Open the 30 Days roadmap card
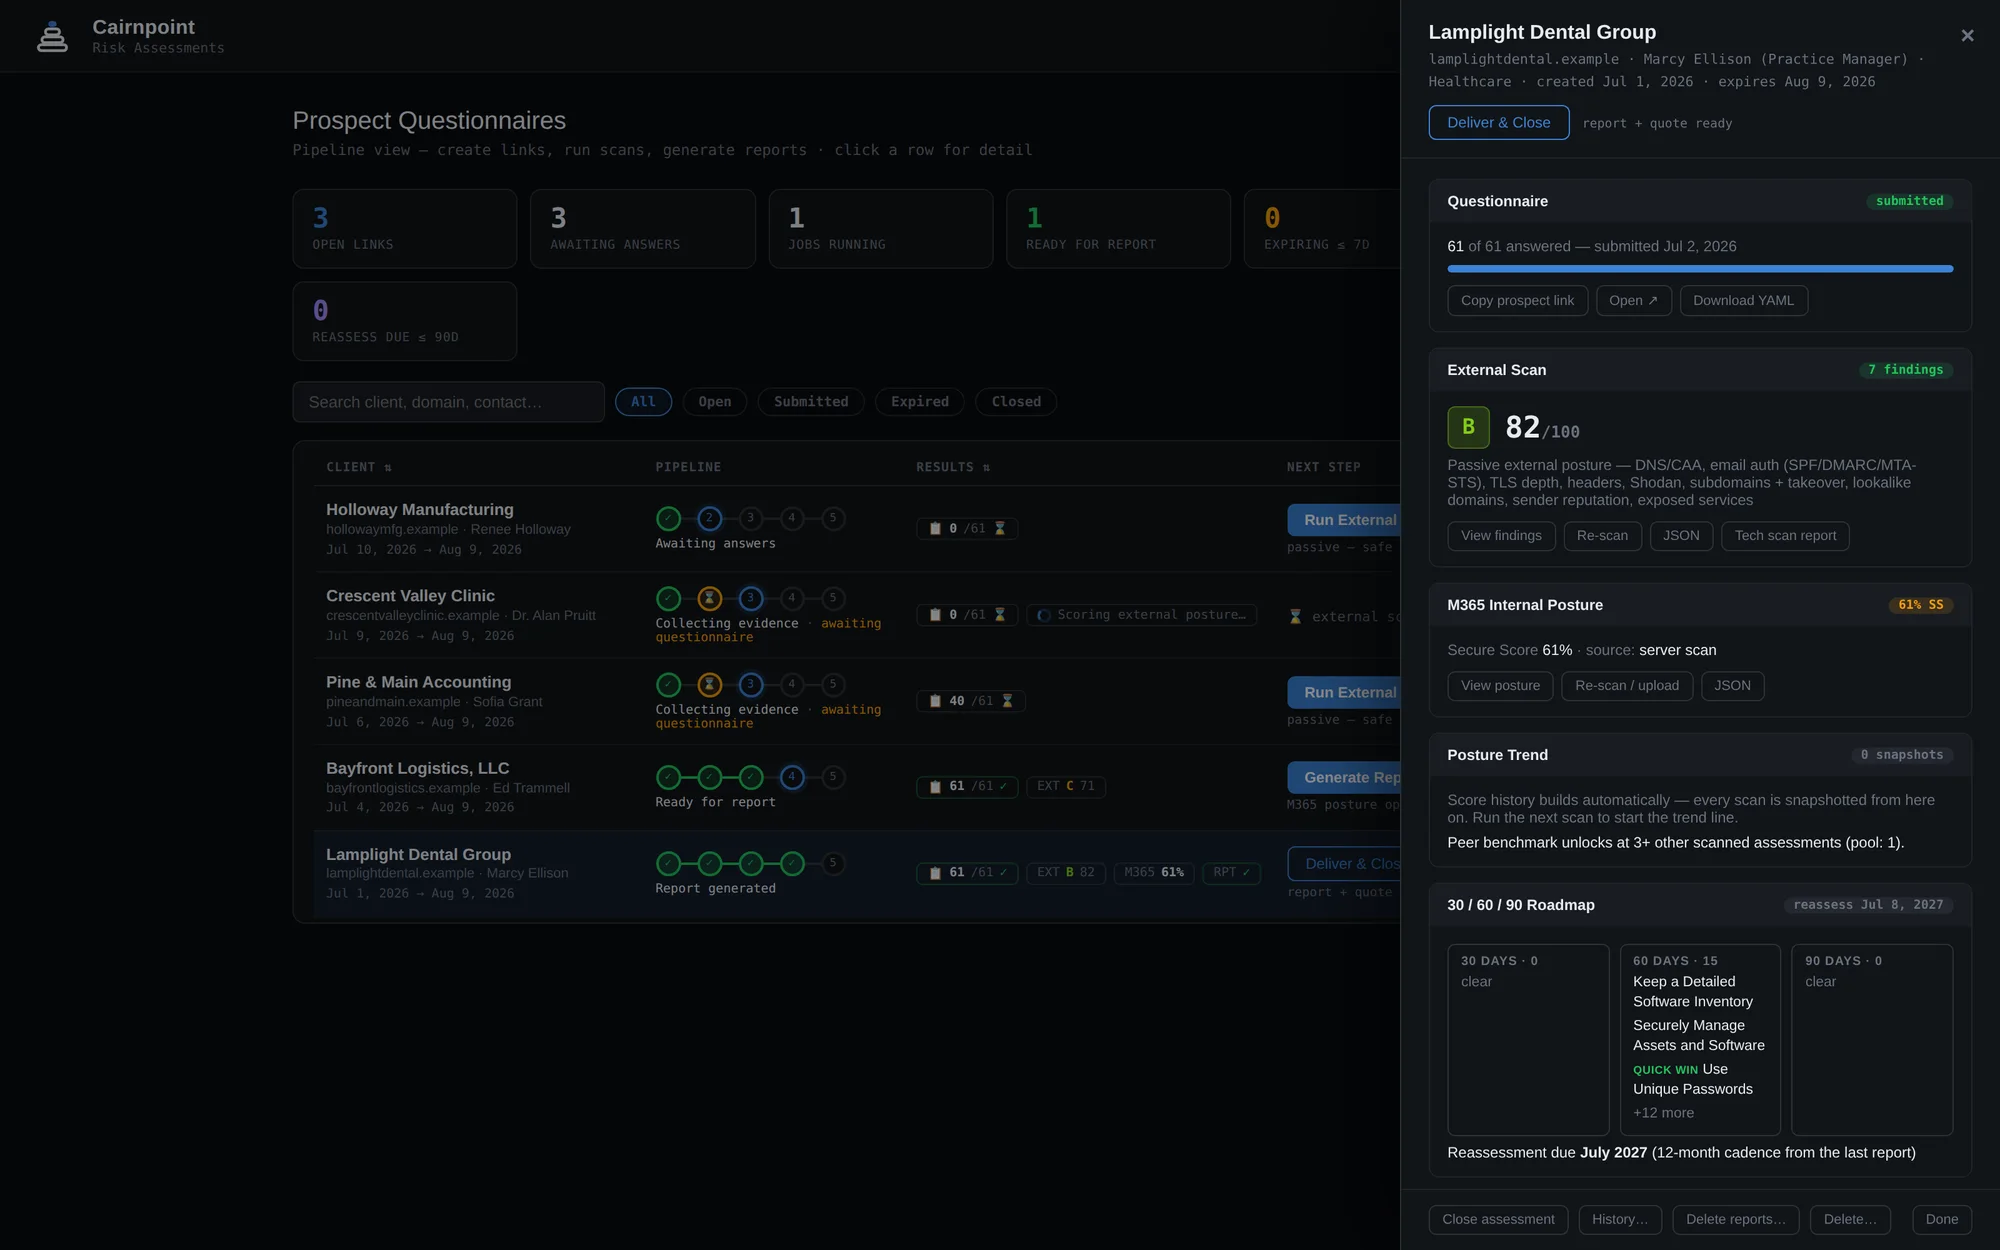The height and width of the screenshot is (1250, 2000). pos(1528,1039)
